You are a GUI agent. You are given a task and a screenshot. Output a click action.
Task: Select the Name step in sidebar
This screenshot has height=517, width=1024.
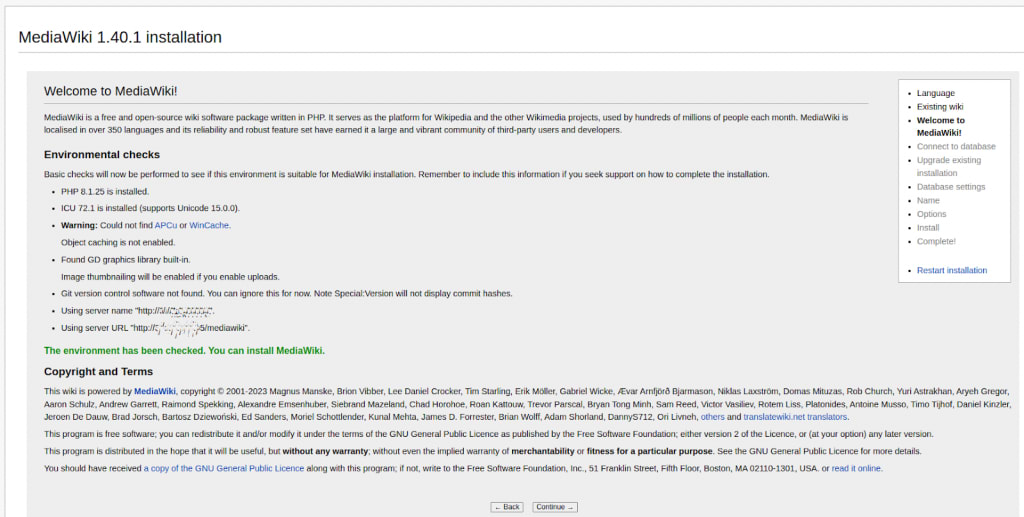[928, 201]
